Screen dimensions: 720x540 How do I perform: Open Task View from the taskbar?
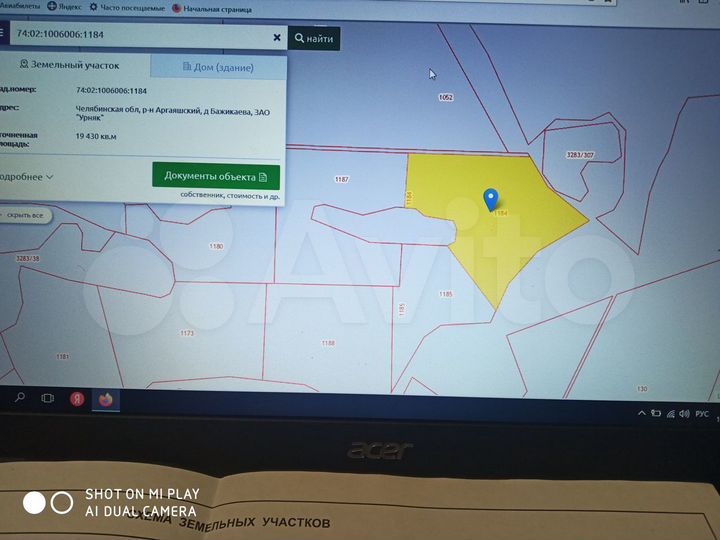pyautogui.click(x=47, y=399)
